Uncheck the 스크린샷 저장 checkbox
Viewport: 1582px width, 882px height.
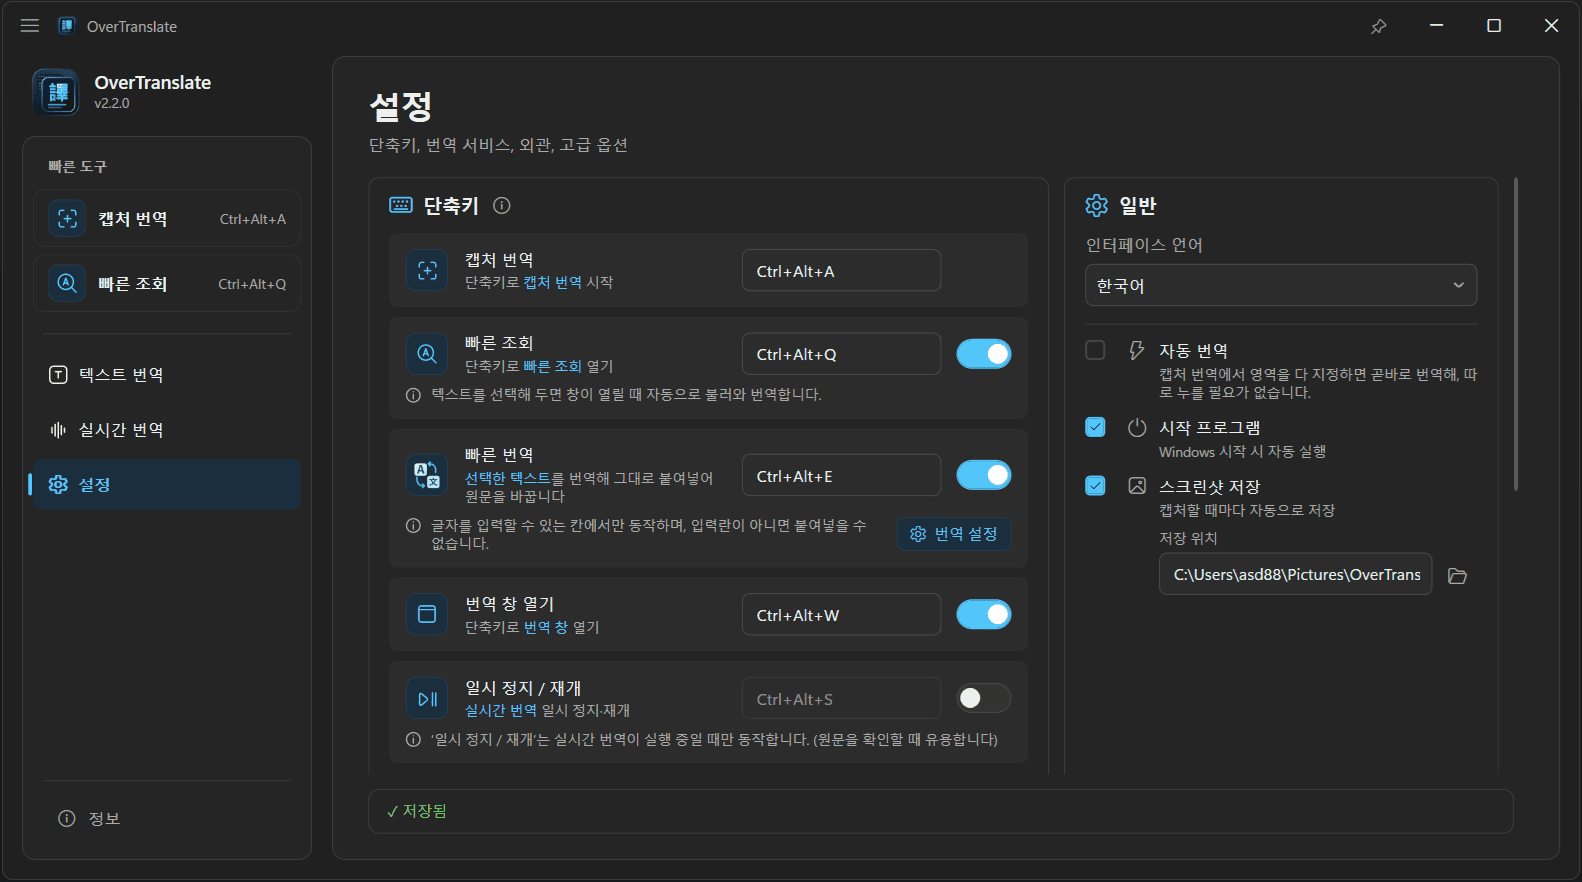point(1096,486)
